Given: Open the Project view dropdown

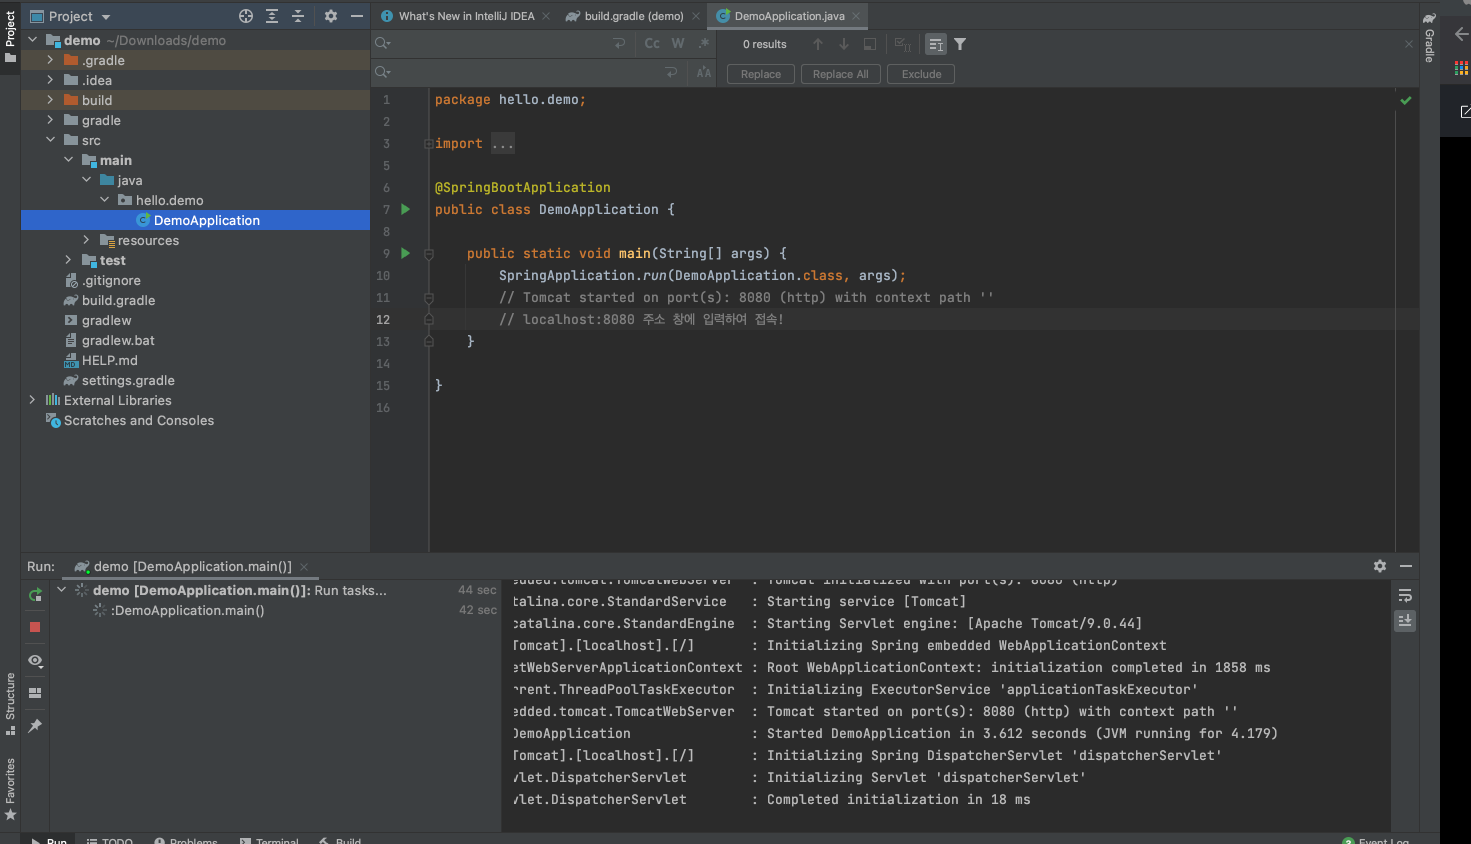Looking at the screenshot, I should (x=106, y=17).
